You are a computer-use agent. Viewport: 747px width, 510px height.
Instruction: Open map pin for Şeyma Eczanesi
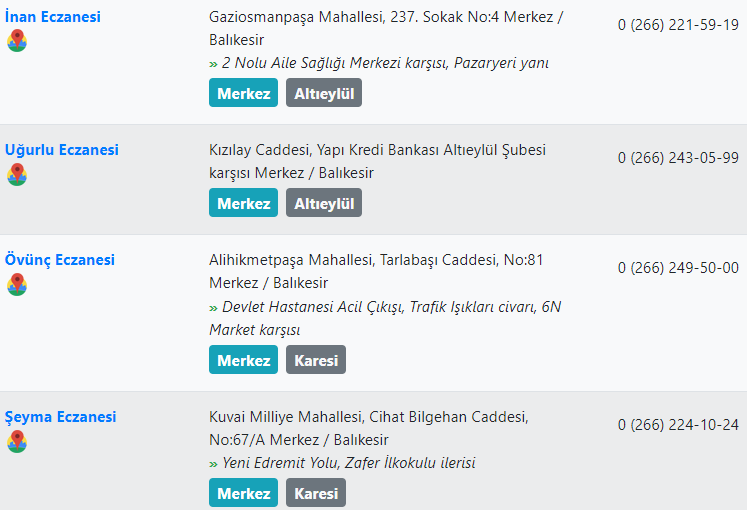pos(17,441)
